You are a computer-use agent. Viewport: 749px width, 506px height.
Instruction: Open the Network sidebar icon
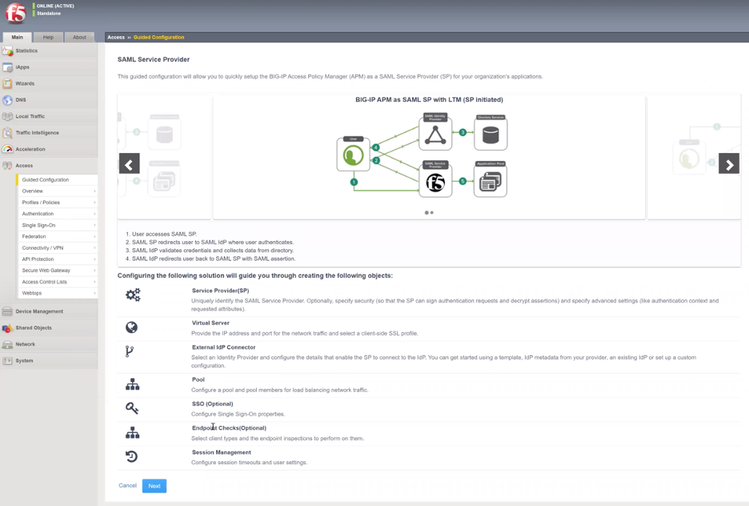[x=7, y=344]
